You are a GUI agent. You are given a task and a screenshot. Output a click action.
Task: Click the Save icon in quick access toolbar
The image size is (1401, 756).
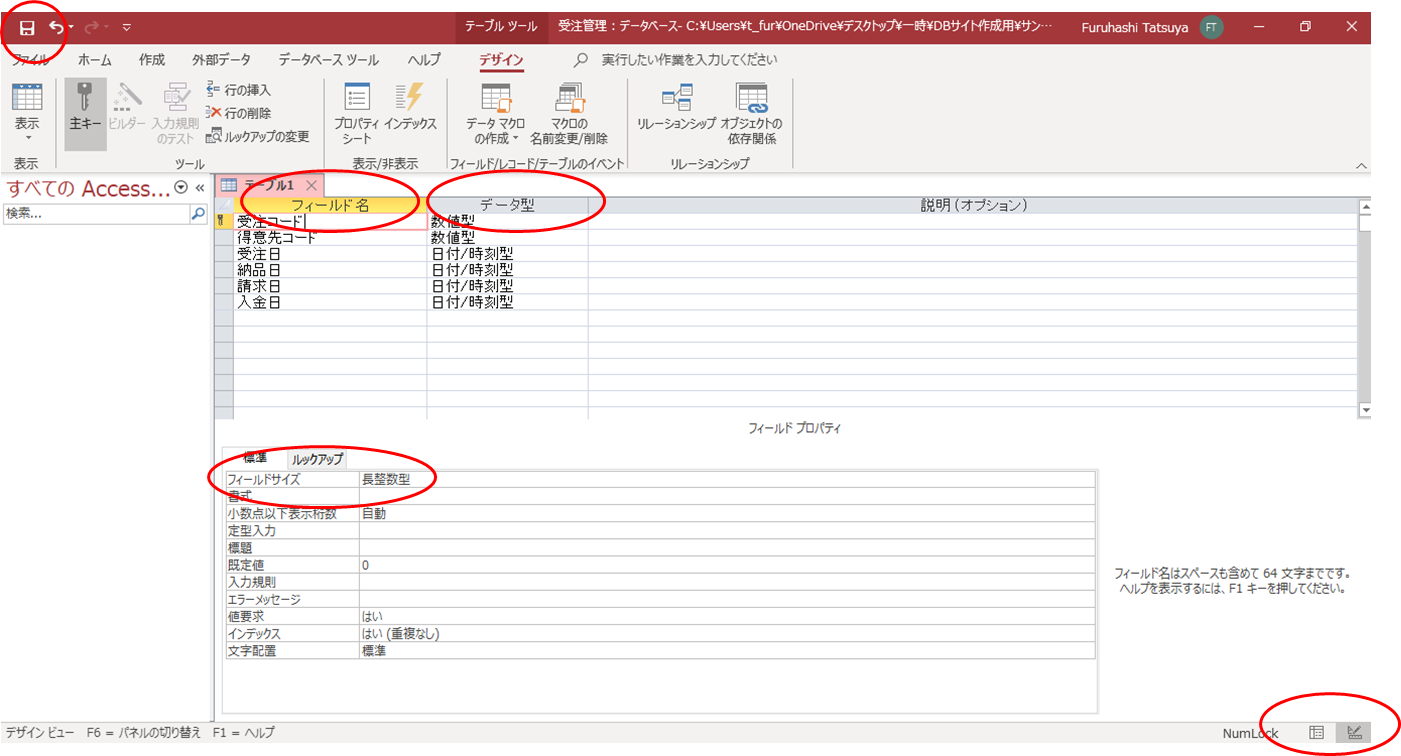point(27,28)
